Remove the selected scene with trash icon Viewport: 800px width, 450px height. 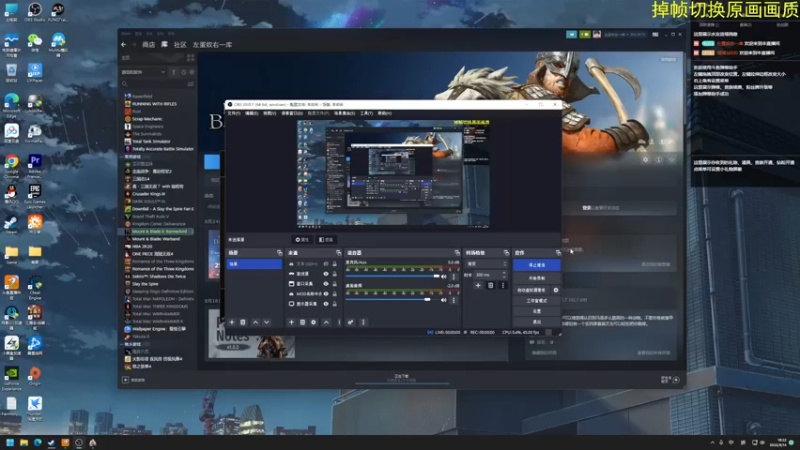click(x=243, y=322)
